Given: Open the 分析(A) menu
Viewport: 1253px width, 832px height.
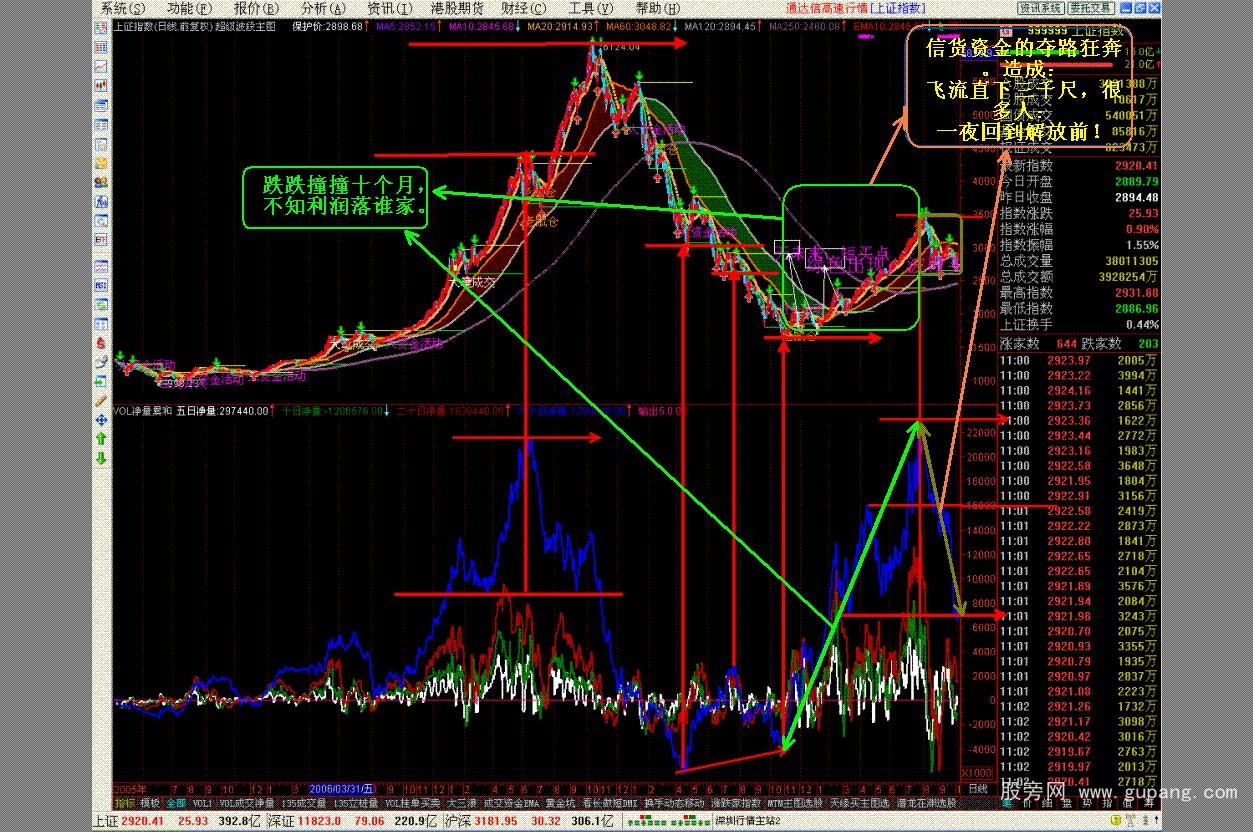Looking at the screenshot, I should tap(321, 8).
